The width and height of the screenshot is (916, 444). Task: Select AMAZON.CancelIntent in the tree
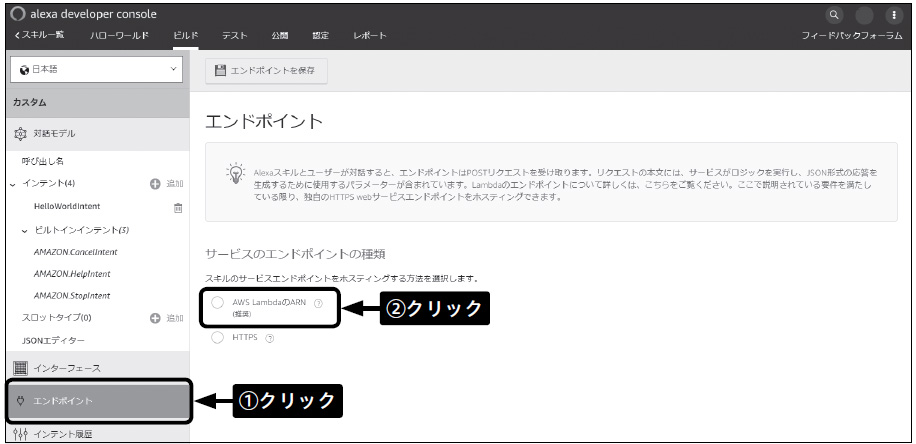pos(76,252)
